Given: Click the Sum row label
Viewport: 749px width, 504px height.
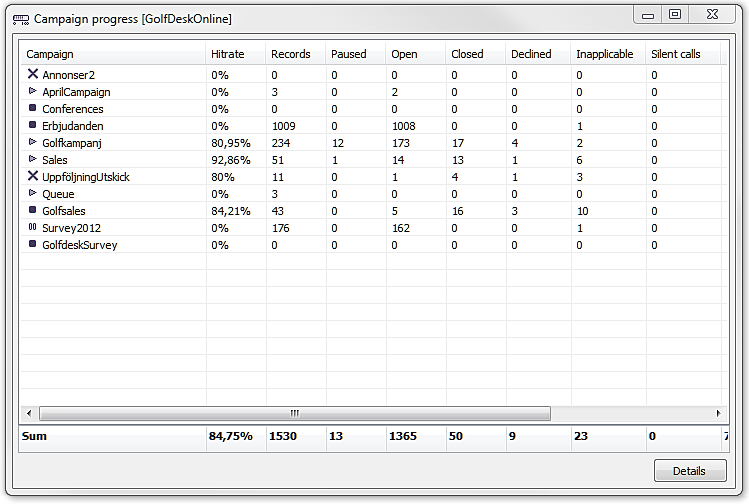Looking at the screenshot, I should coord(34,436).
